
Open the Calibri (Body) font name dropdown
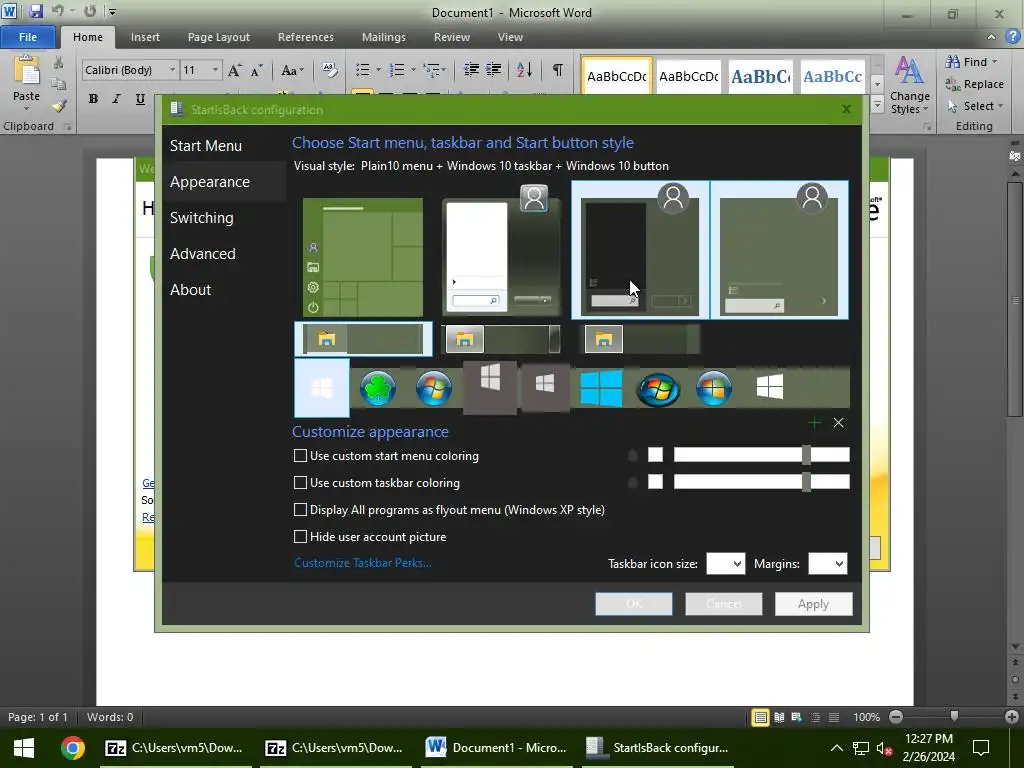(172, 70)
